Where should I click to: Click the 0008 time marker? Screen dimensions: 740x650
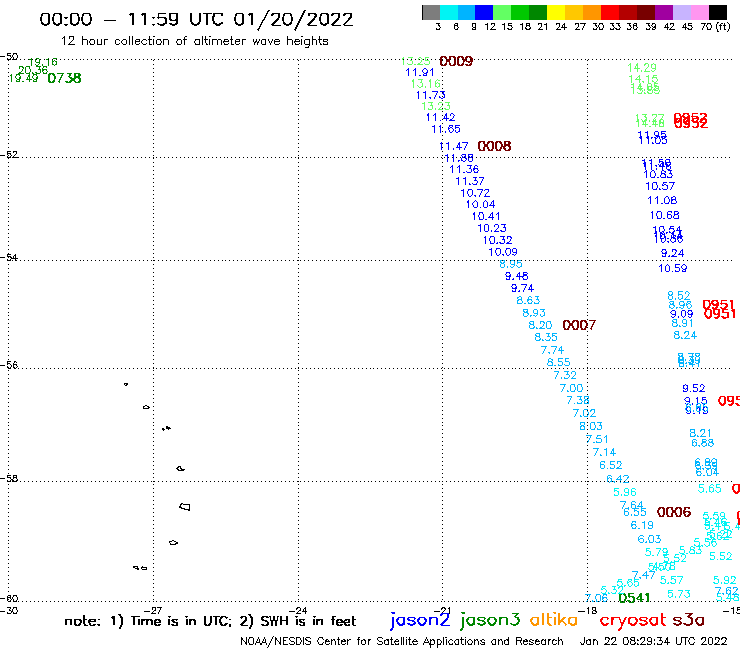494,146
